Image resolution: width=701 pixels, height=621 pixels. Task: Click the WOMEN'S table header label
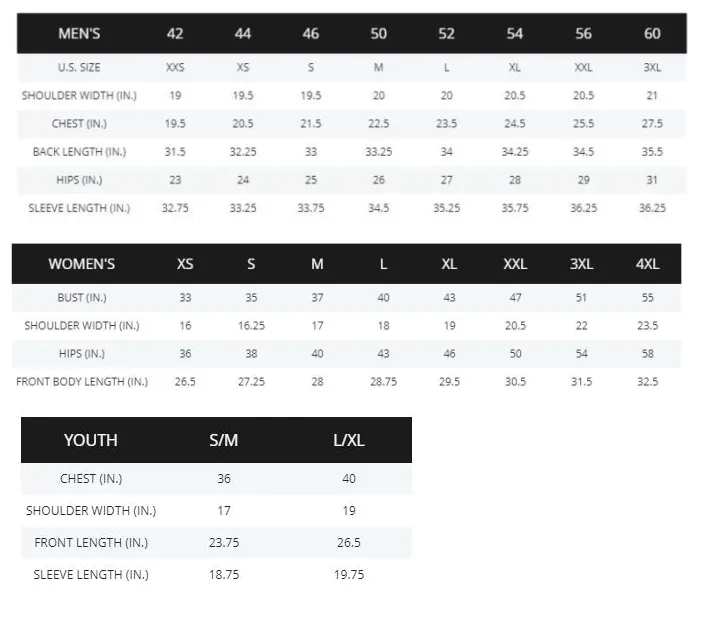(x=82, y=264)
